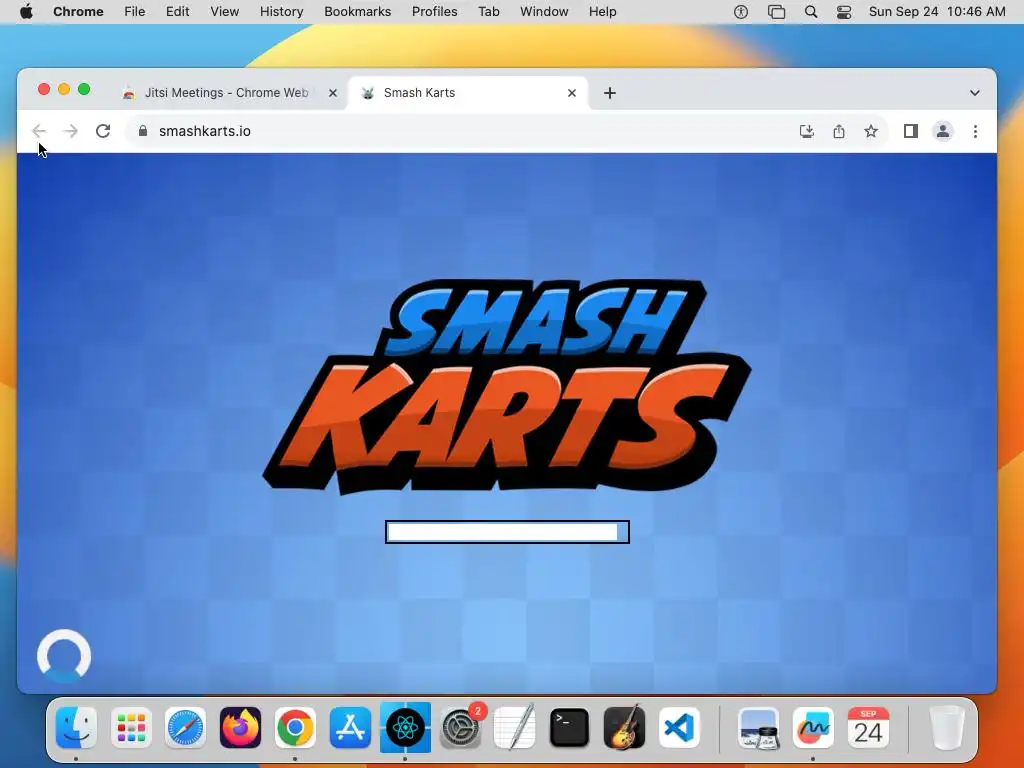Open the React atom app in the Dock

[405, 728]
